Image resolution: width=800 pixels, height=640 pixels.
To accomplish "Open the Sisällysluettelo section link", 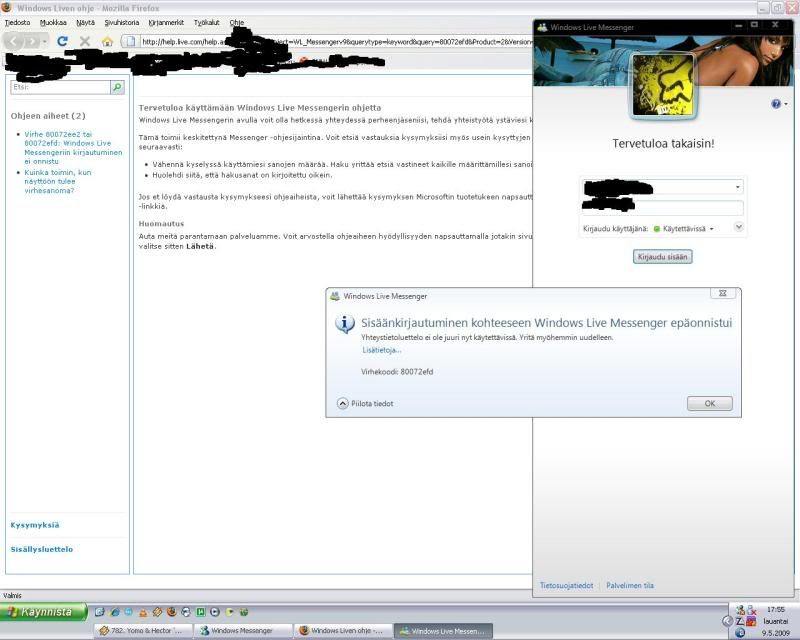I will 42,549.
